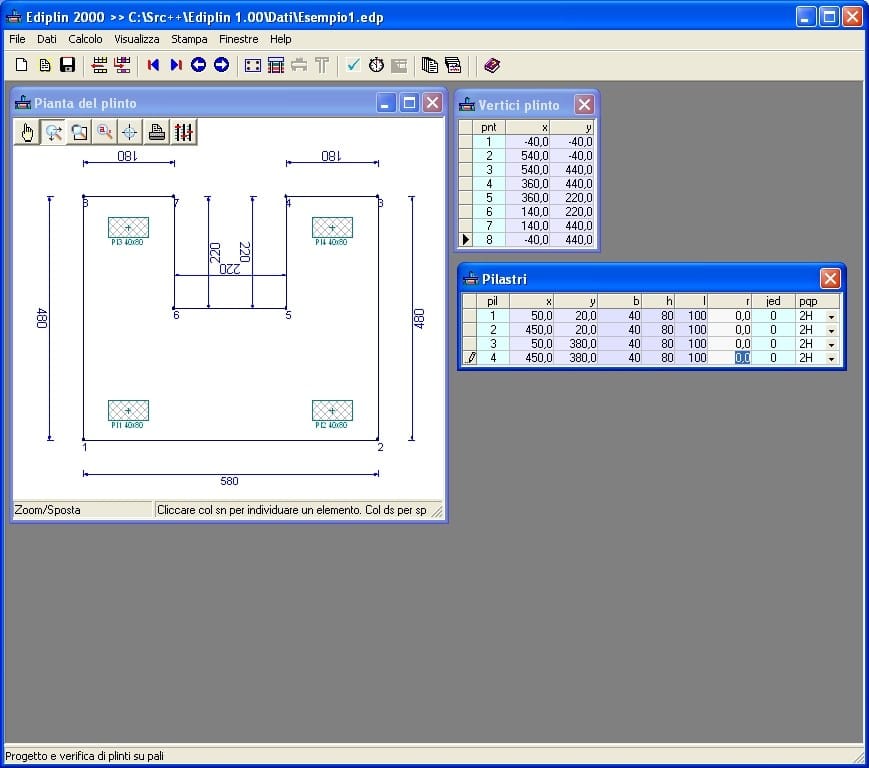Toggle the zoom/move tool button
The height and width of the screenshot is (768, 869).
(x=53, y=132)
